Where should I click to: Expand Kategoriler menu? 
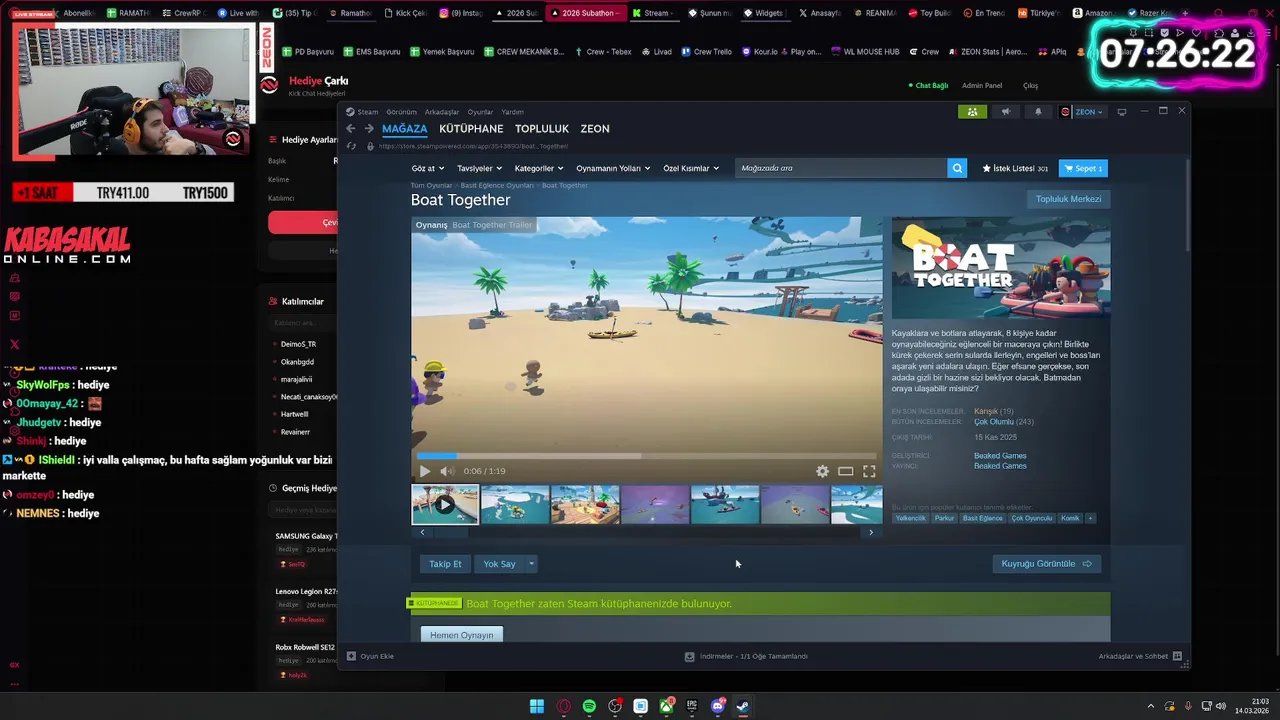[x=539, y=168]
